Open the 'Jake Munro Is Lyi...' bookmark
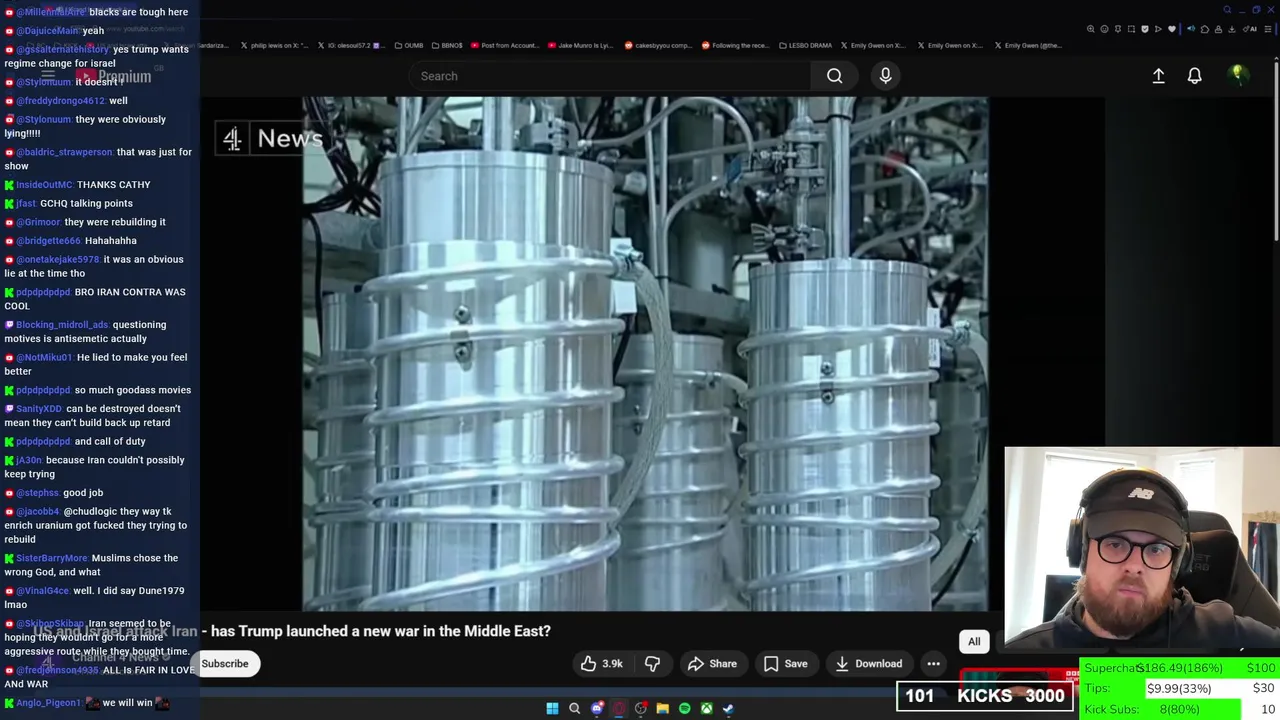 581,45
